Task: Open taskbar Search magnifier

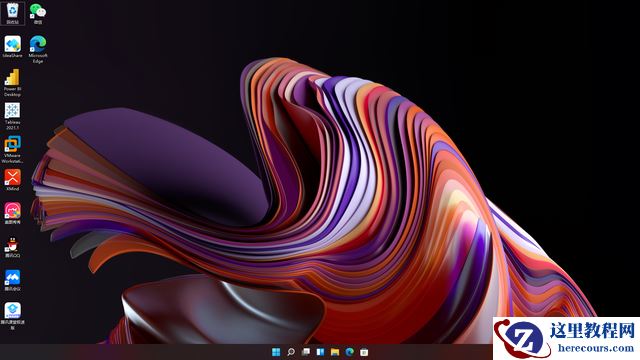Action: [x=291, y=352]
